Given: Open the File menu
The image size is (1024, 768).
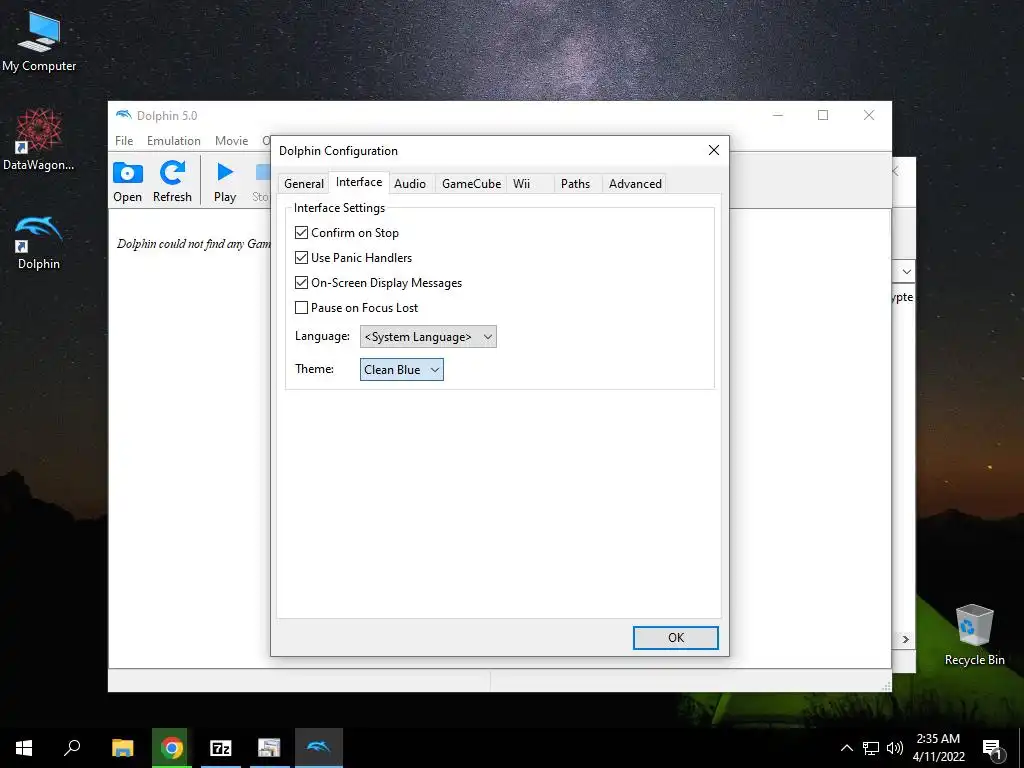Looking at the screenshot, I should pos(124,140).
